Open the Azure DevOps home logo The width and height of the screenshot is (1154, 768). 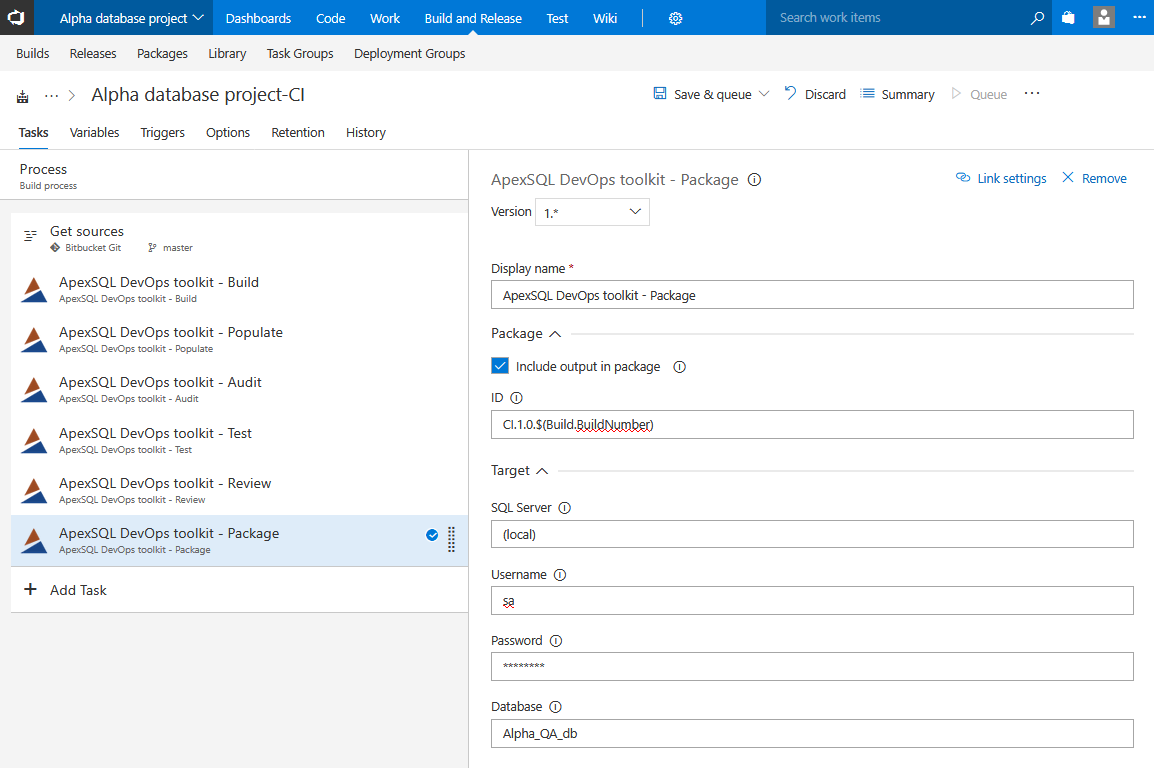(16, 17)
